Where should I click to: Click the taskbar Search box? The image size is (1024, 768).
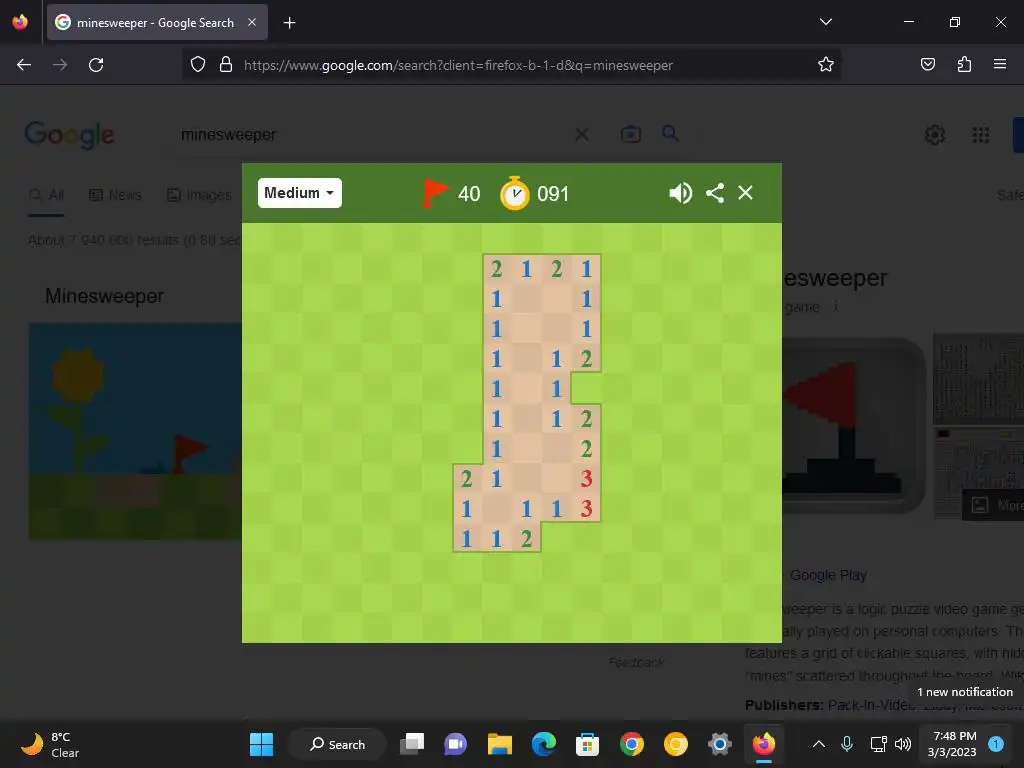click(x=337, y=744)
